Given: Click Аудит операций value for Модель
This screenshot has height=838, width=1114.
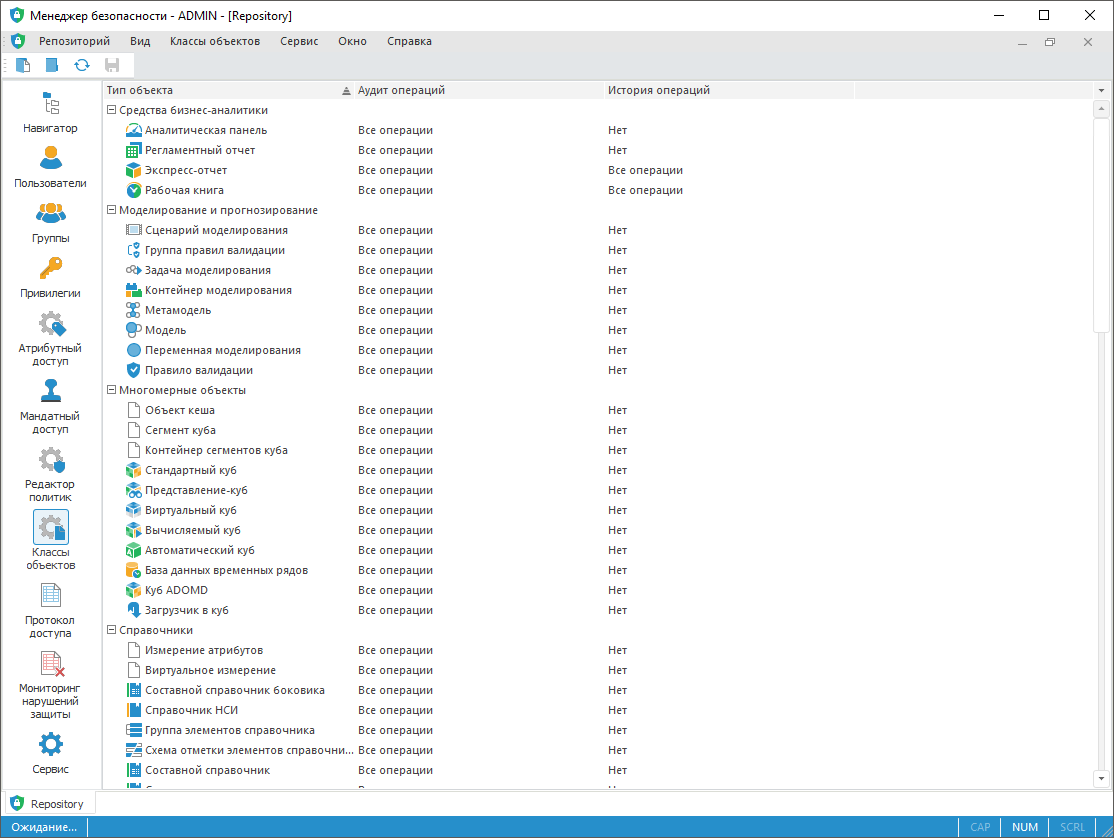Looking at the screenshot, I should [x=395, y=330].
